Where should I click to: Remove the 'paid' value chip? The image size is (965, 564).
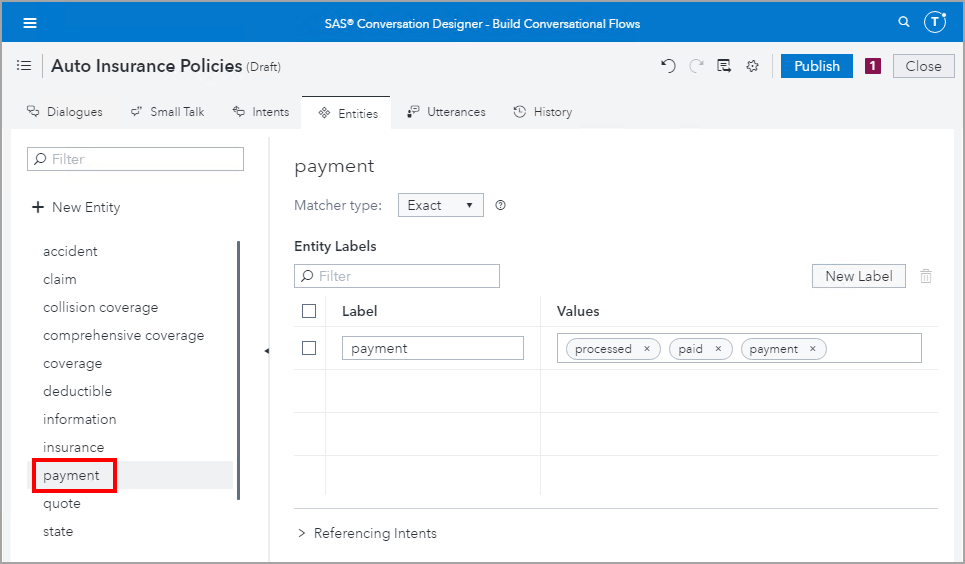[x=718, y=348]
